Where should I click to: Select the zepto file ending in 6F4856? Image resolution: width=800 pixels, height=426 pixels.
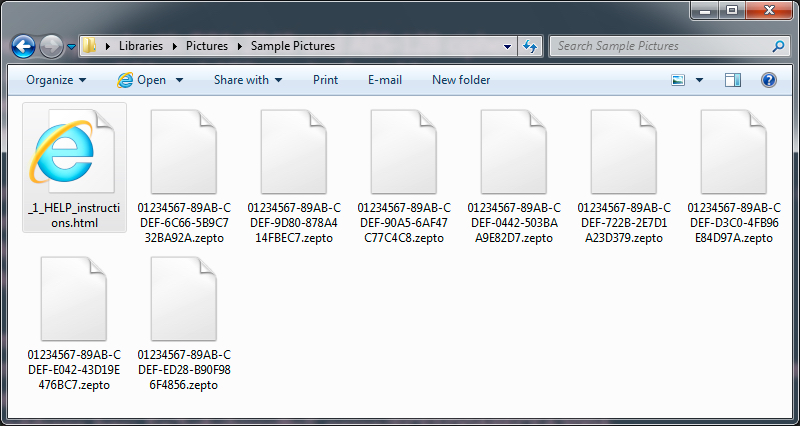(184, 324)
